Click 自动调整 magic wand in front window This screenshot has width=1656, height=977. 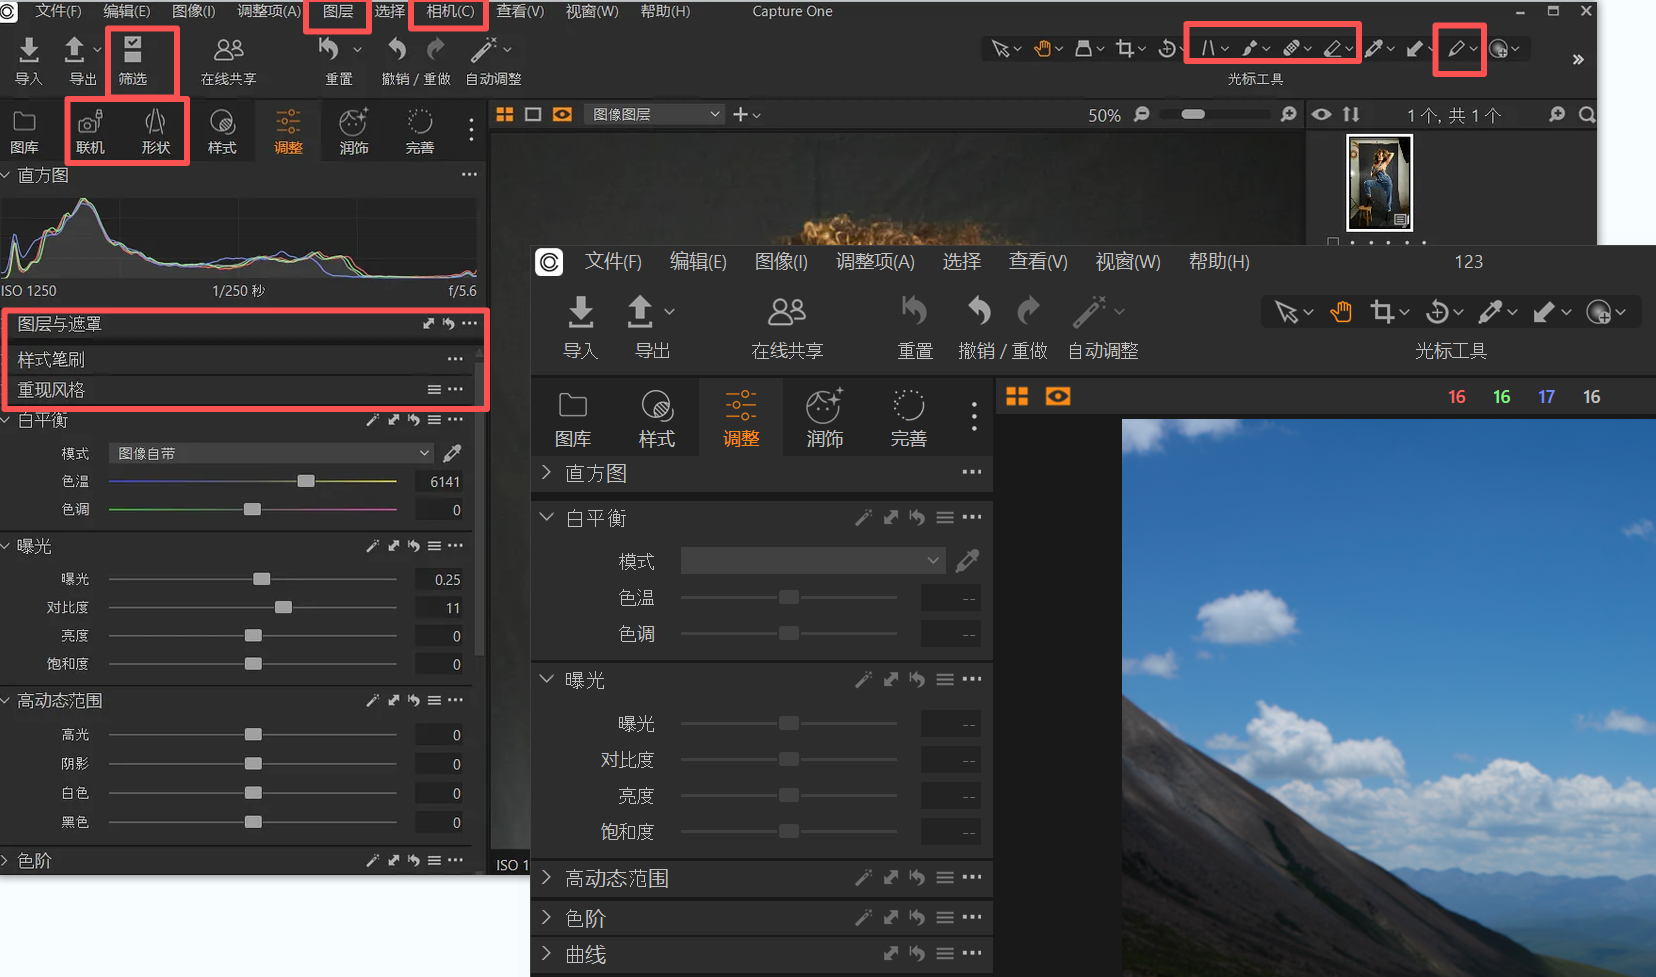[x=1090, y=312]
